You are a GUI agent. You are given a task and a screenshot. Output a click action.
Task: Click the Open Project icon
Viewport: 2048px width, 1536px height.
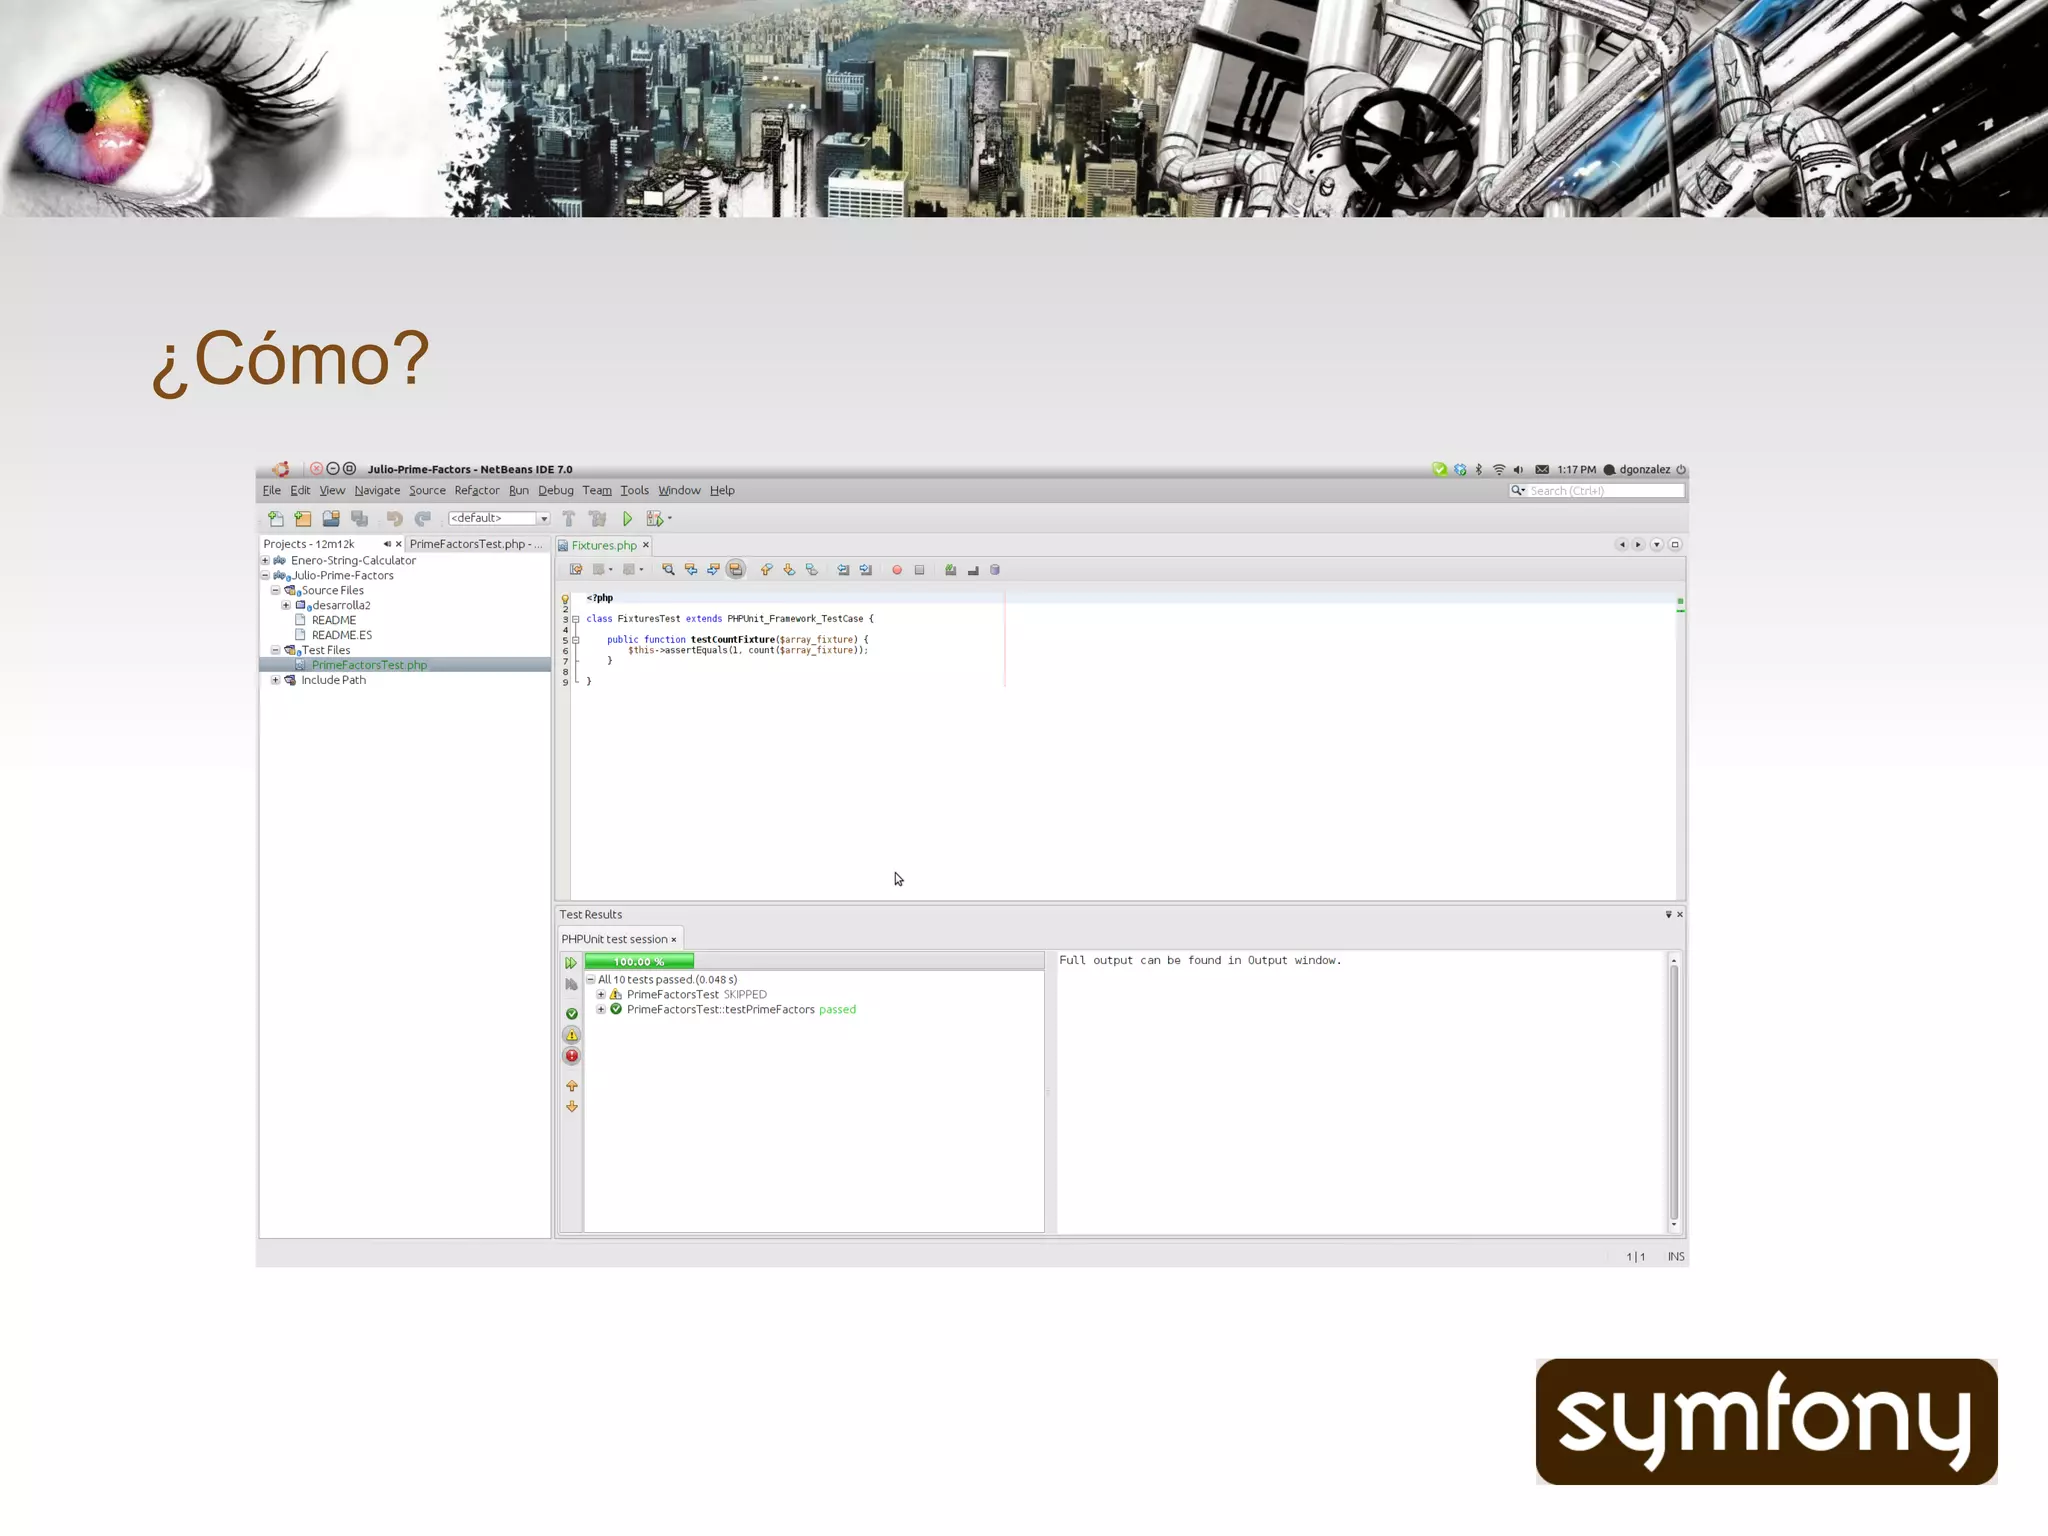(331, 518)
